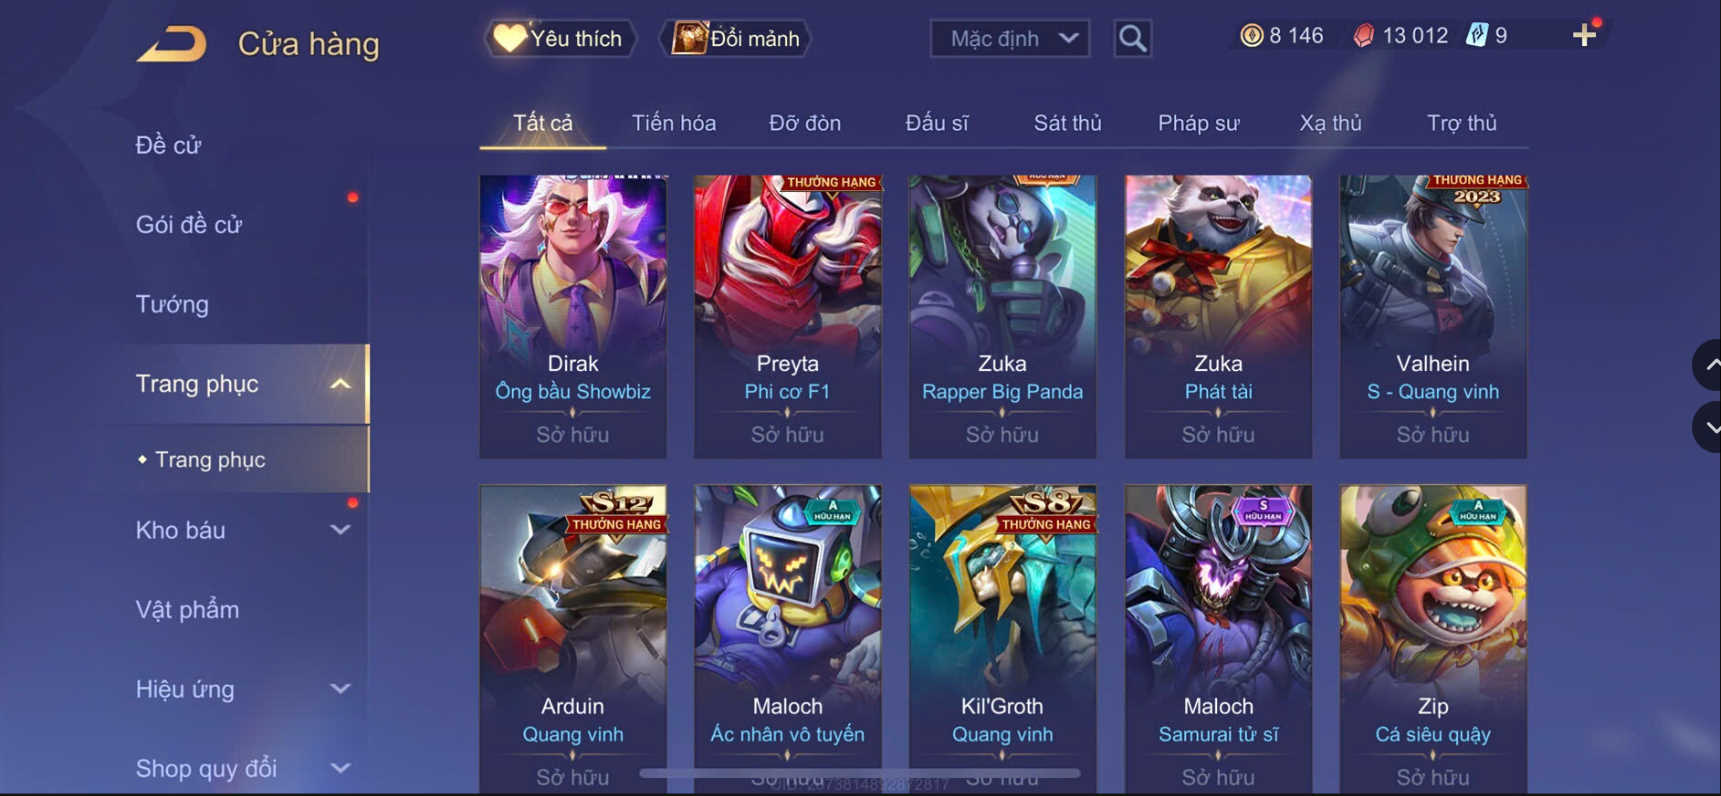This screenshot has height=796, width=1721.
Task: Open the Mặc định sort dropdown
Action: (1010, 39)
